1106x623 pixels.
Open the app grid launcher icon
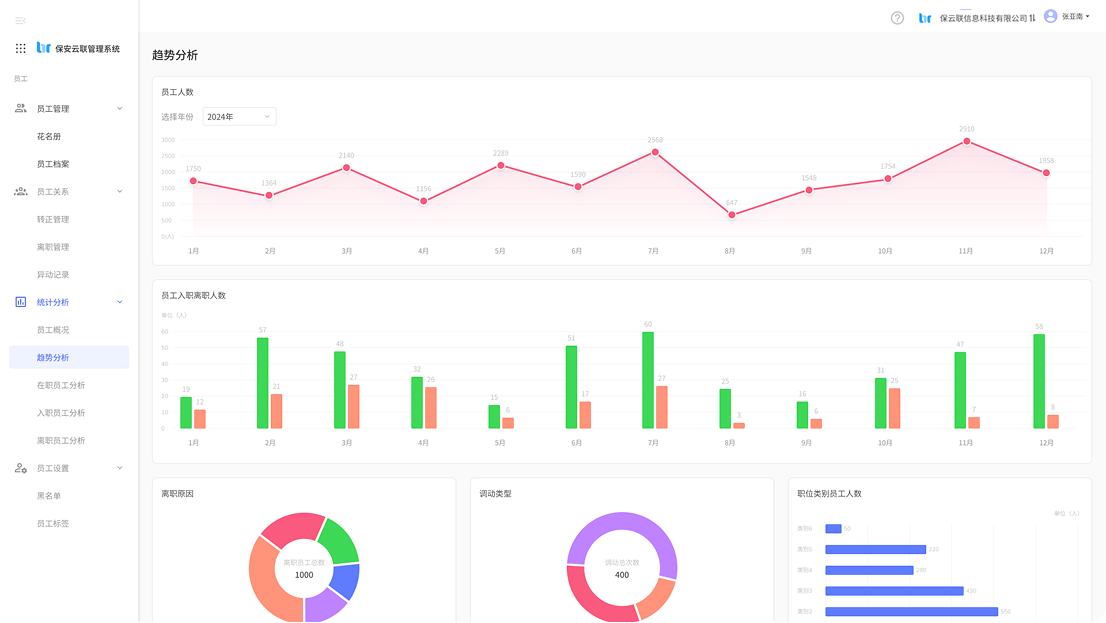21,48
